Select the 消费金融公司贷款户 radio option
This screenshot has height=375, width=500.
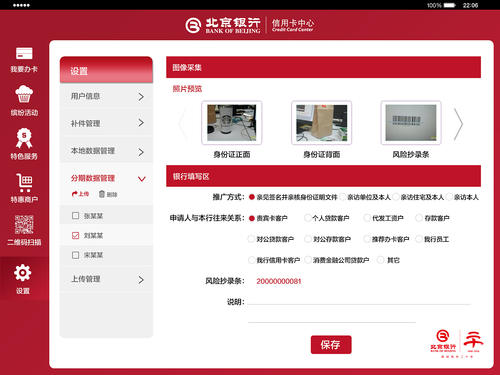point(308,260)
